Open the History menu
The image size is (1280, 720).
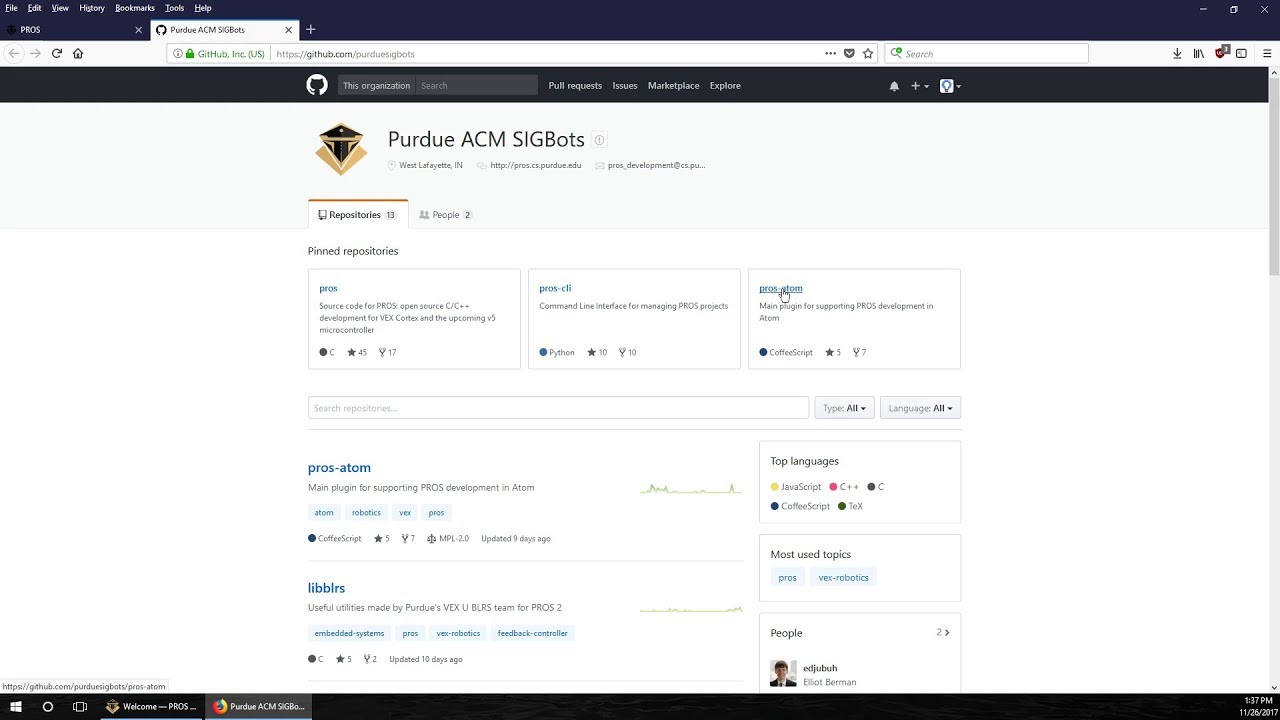(x=92, y=8)
